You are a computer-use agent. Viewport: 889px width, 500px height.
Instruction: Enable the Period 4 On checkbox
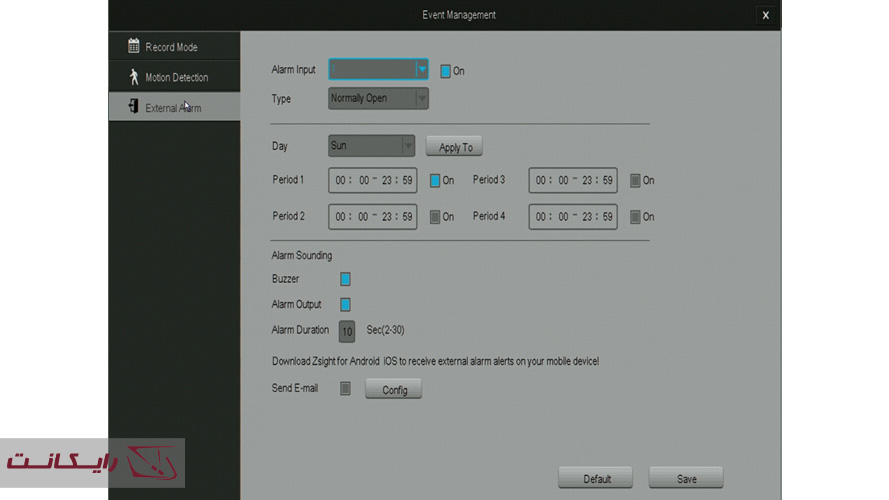point(635,217)
